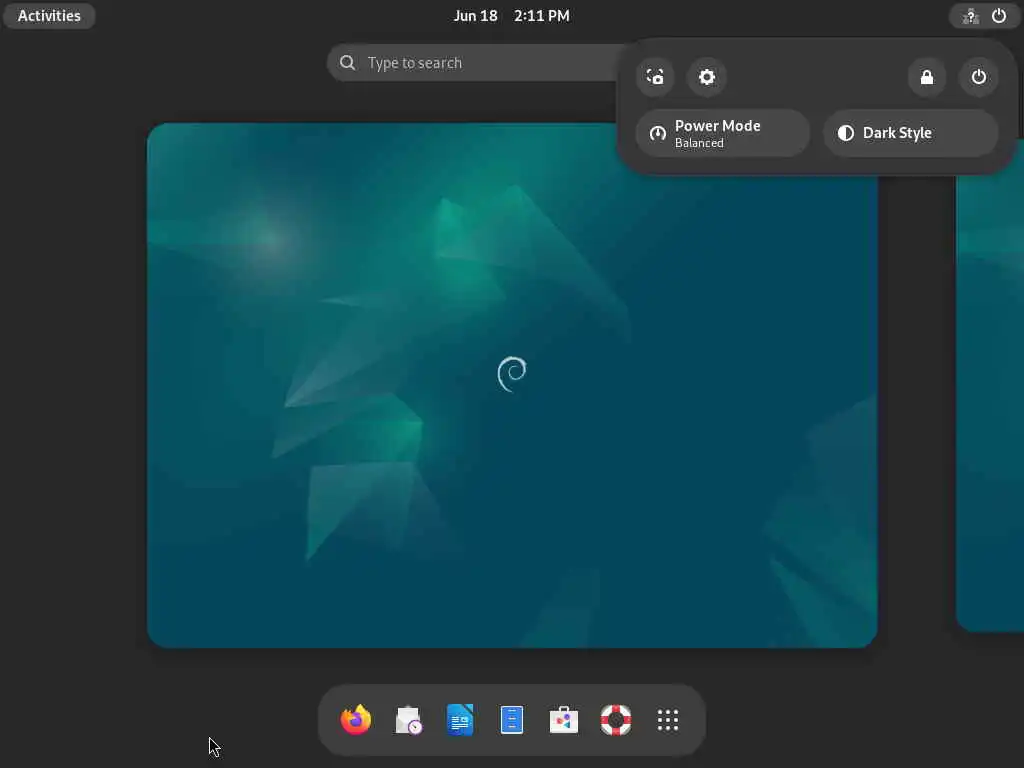This screenshot has width=1024, height=768.
Task: Lock the screen with padlock button
Action: [927, 77]
